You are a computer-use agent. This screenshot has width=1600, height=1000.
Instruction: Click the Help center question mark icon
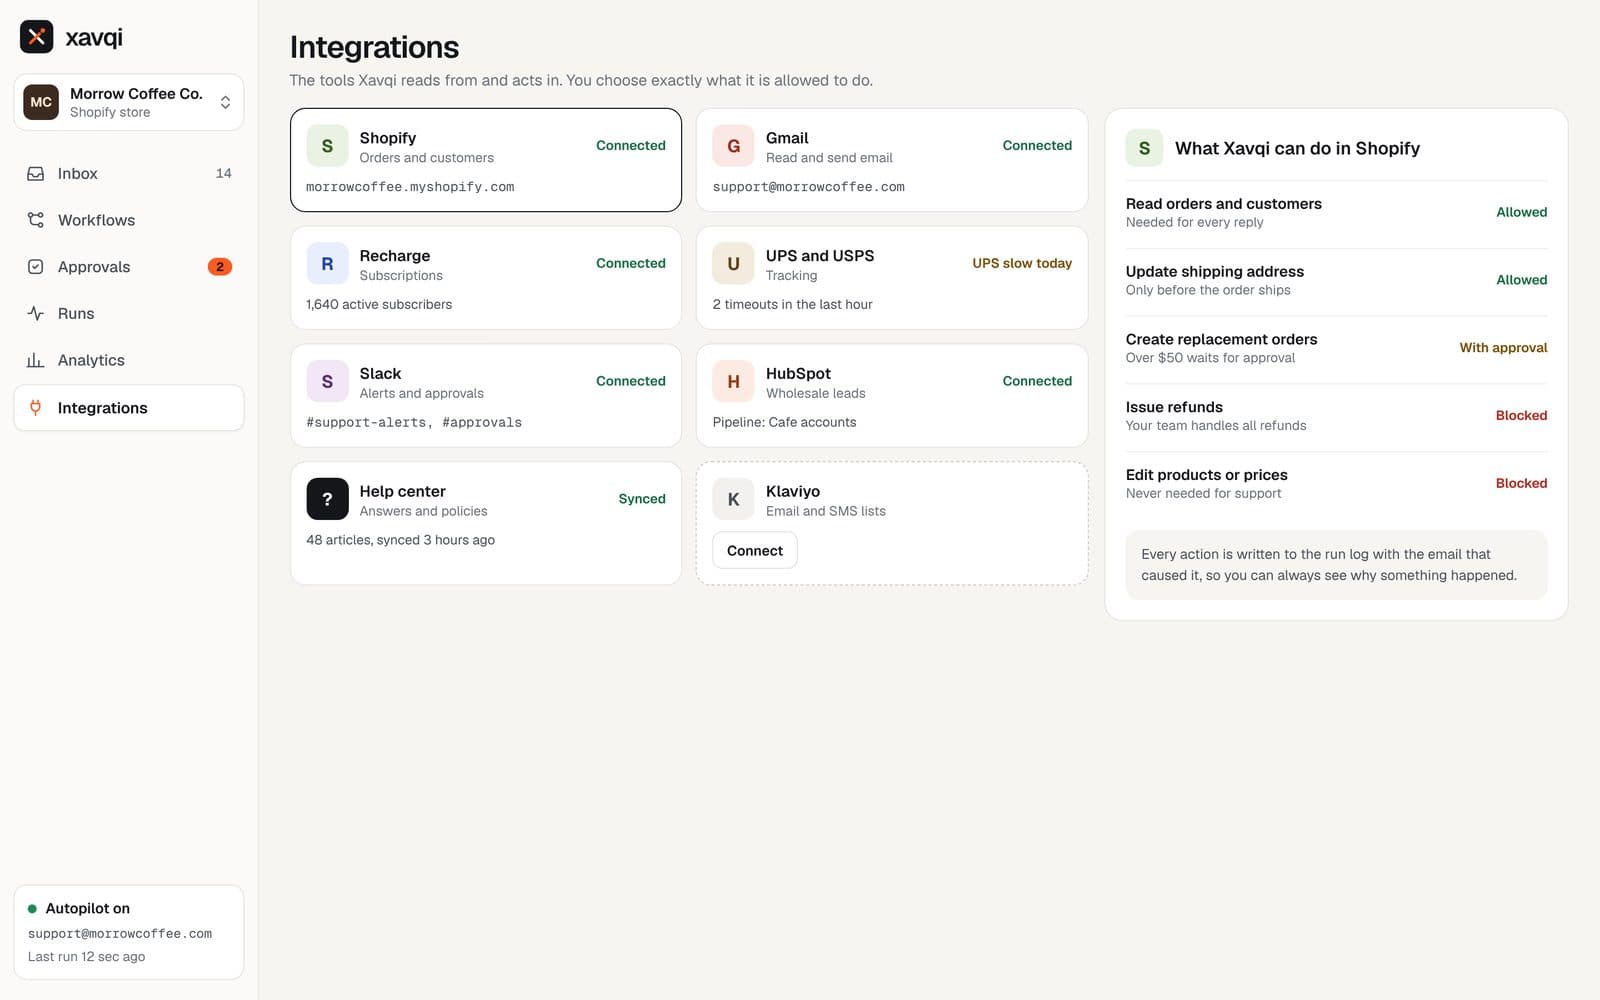(x=327, y=499)
